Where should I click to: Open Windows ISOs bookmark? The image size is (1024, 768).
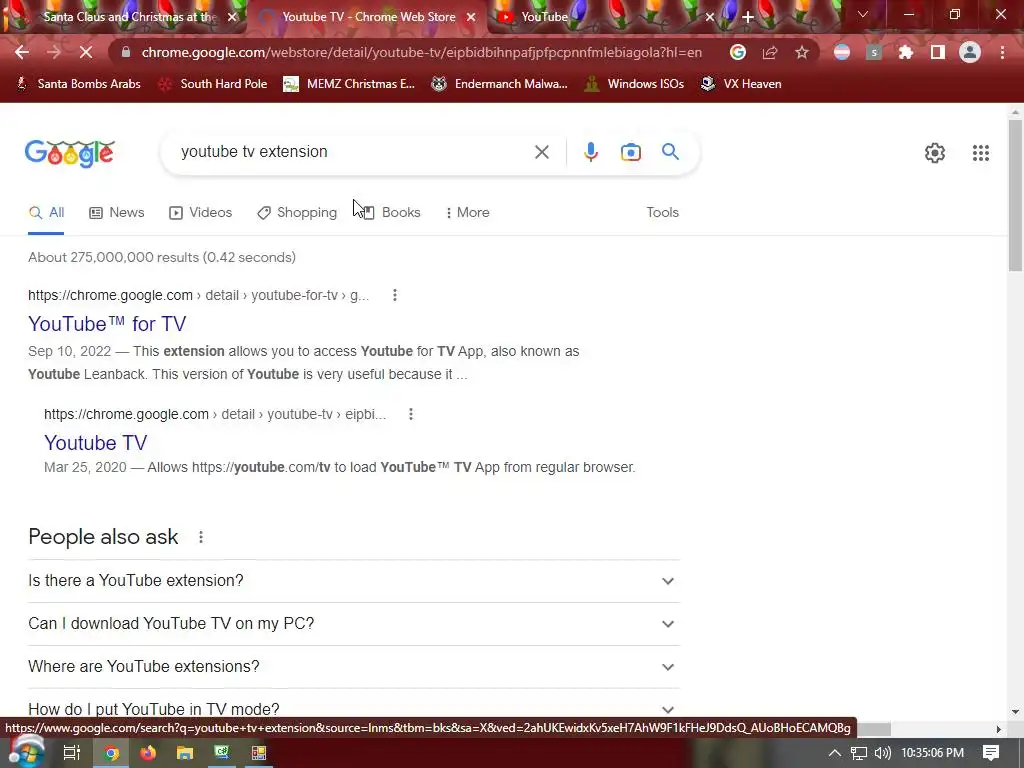click(634, 84)
